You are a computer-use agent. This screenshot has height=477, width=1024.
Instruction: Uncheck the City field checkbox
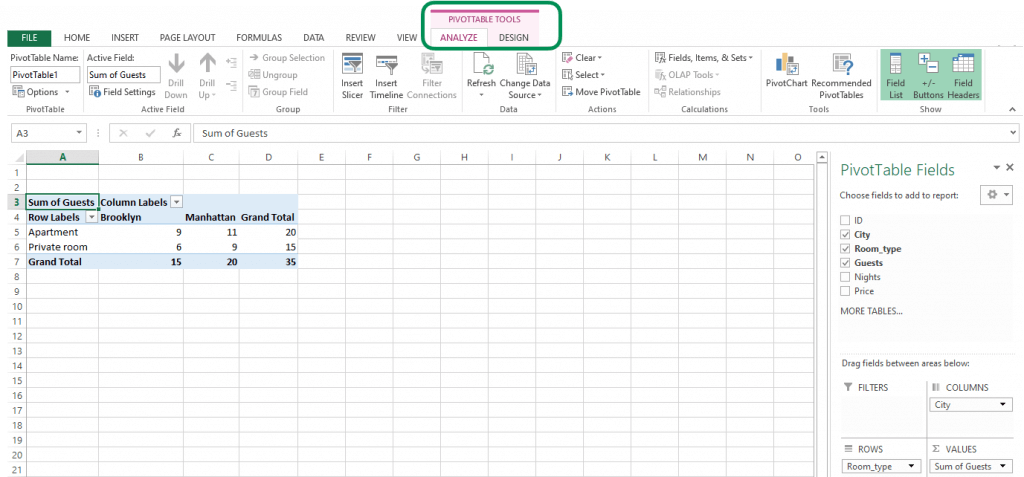846,235
